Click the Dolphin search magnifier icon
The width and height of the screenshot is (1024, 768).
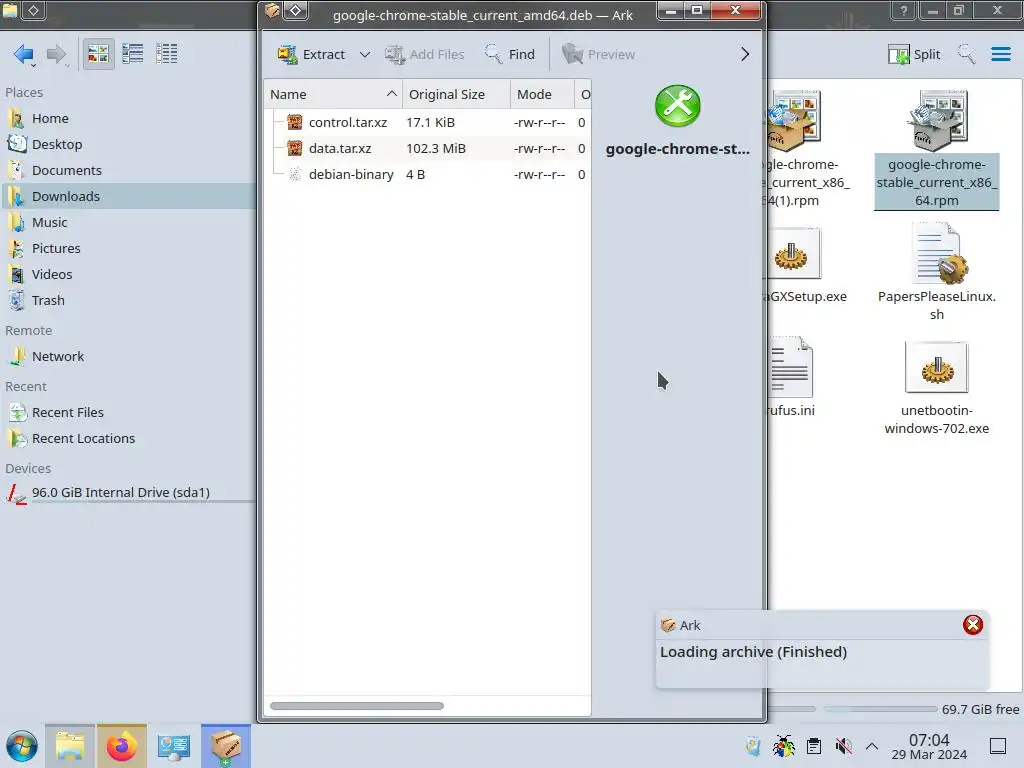click(967, 54)
